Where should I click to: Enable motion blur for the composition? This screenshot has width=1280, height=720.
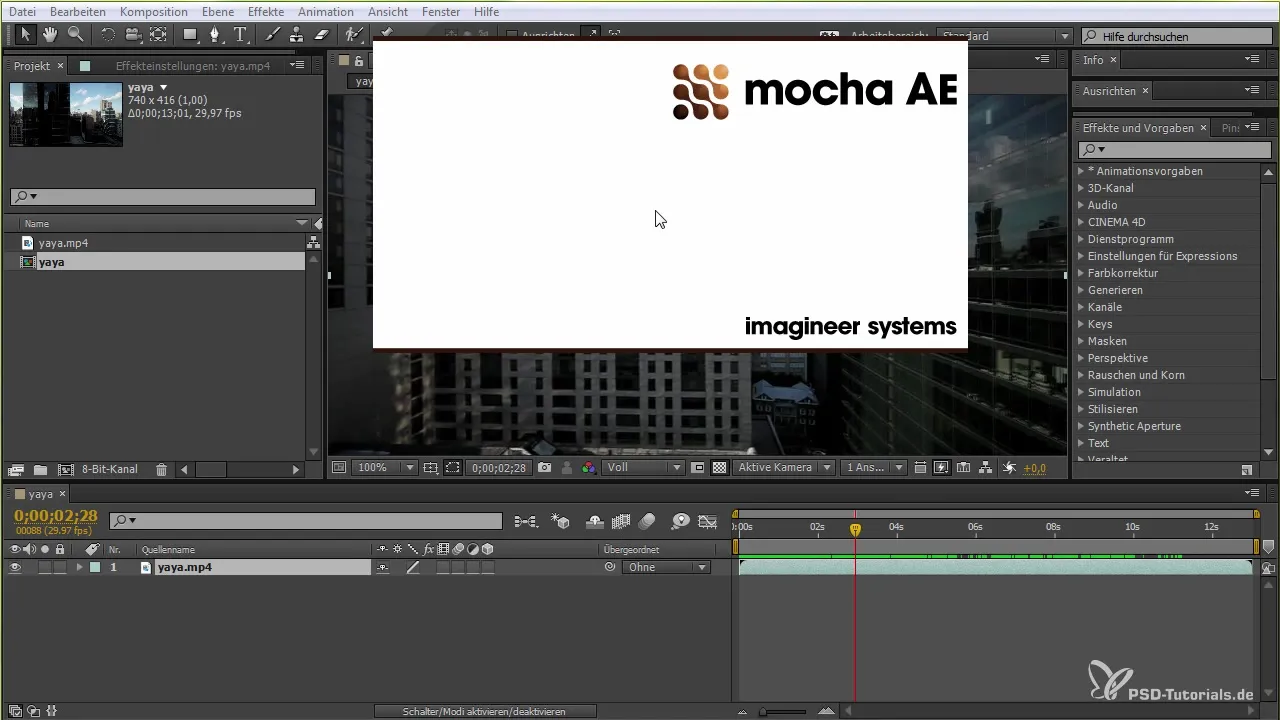coord(647,521)
